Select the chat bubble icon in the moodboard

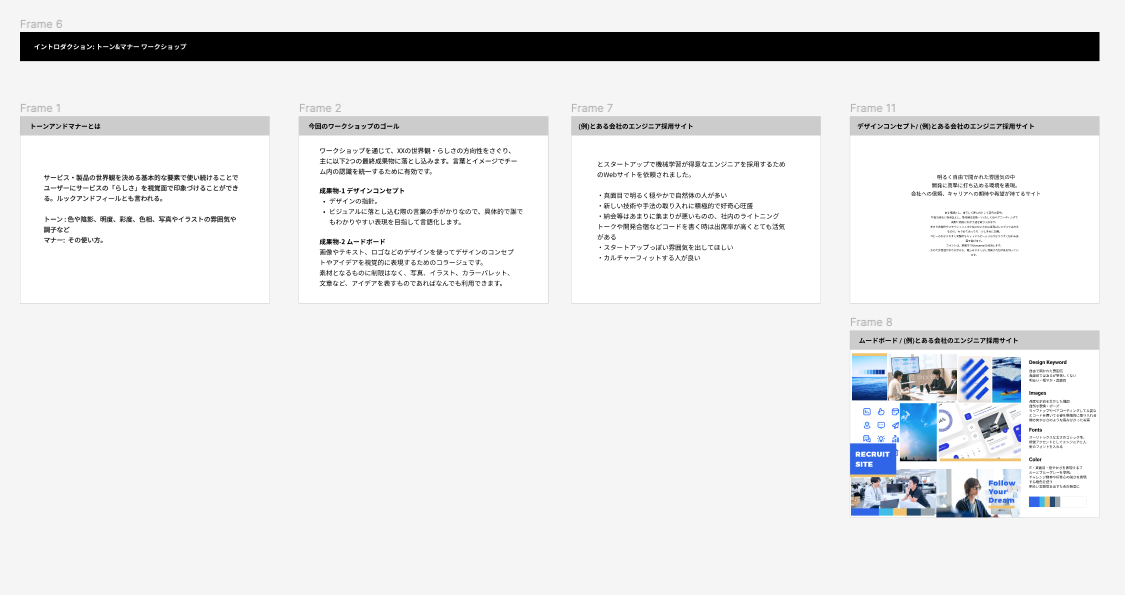[881, 425]
